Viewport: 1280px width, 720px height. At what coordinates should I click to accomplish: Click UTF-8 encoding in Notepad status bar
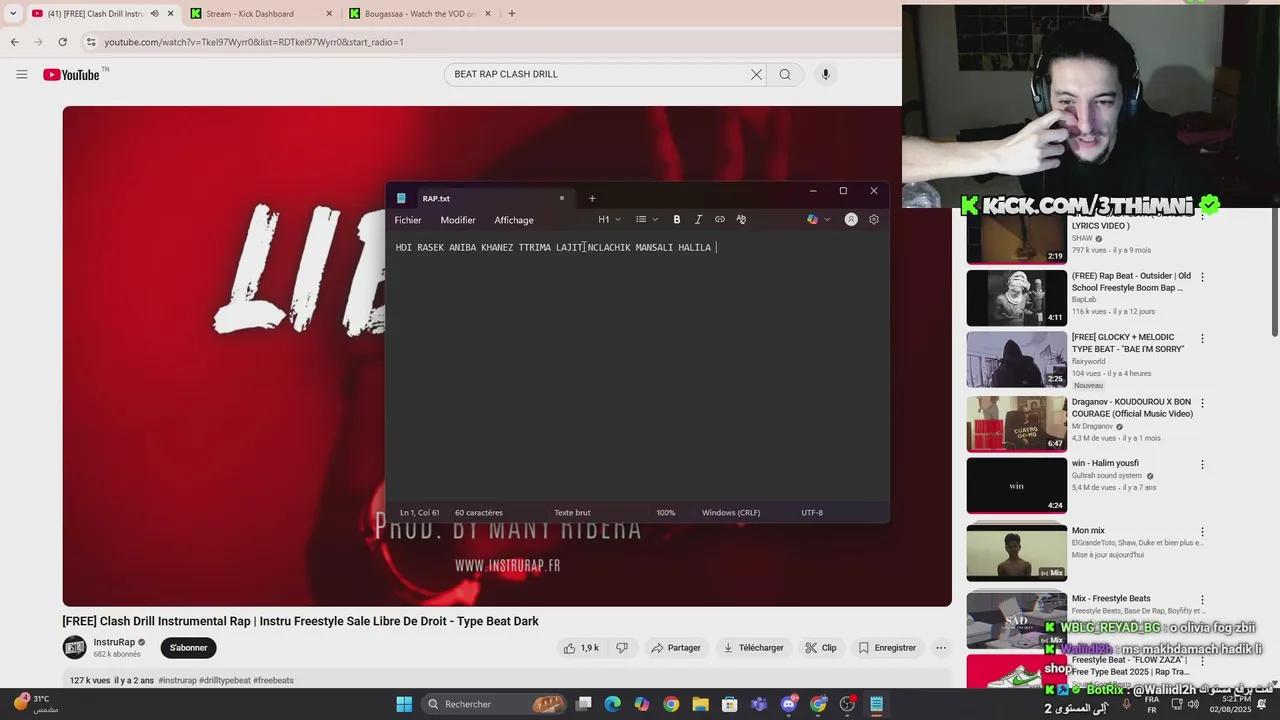[812, 513]
